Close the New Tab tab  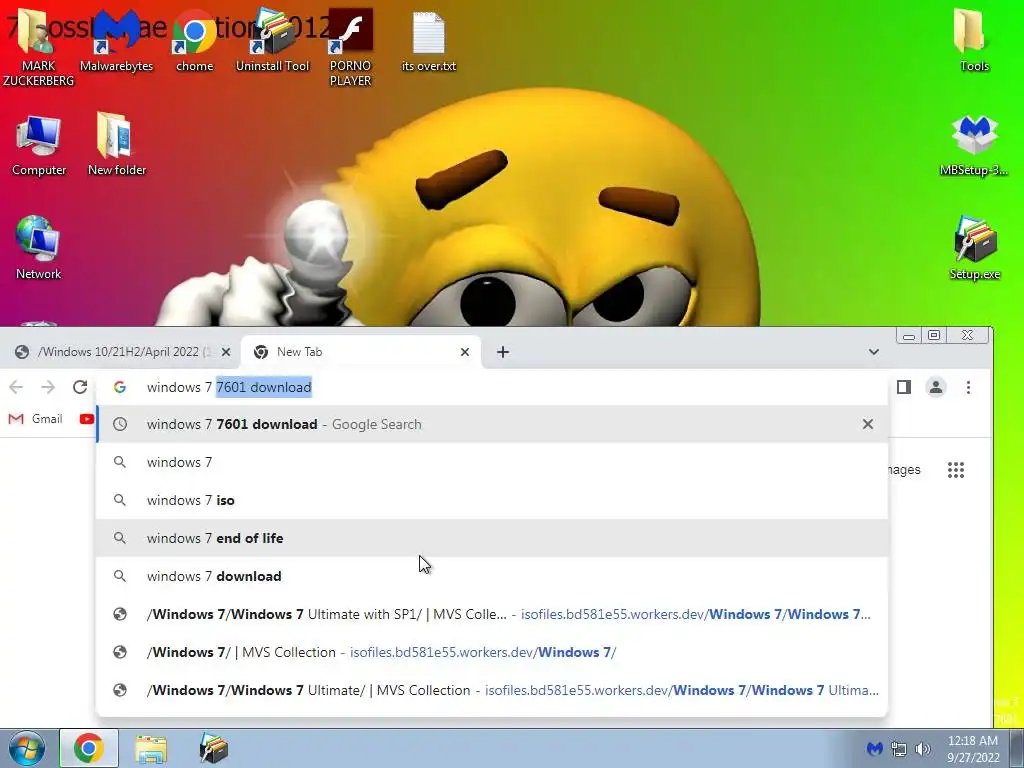465,352
